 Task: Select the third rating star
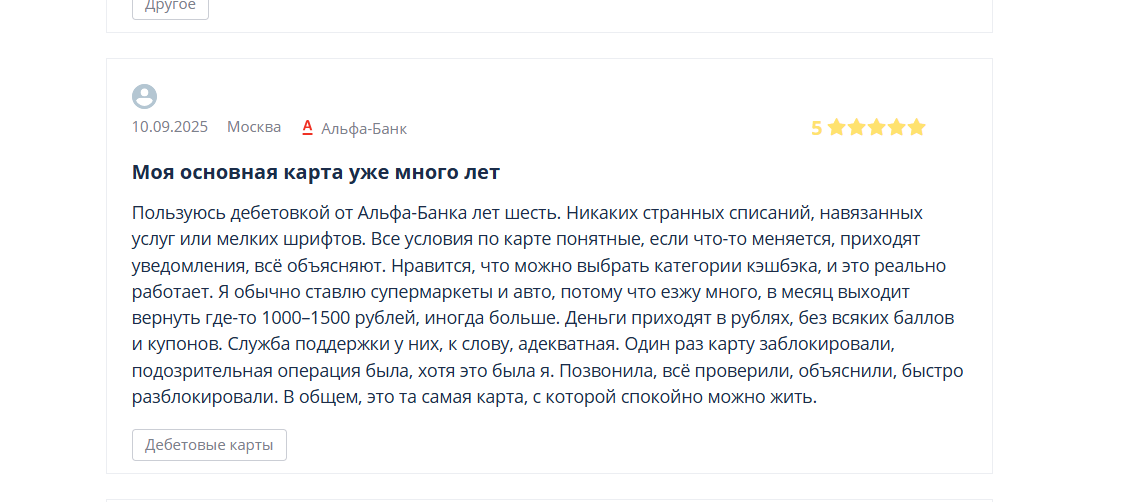pyautogui.click(x=876, y=128)
